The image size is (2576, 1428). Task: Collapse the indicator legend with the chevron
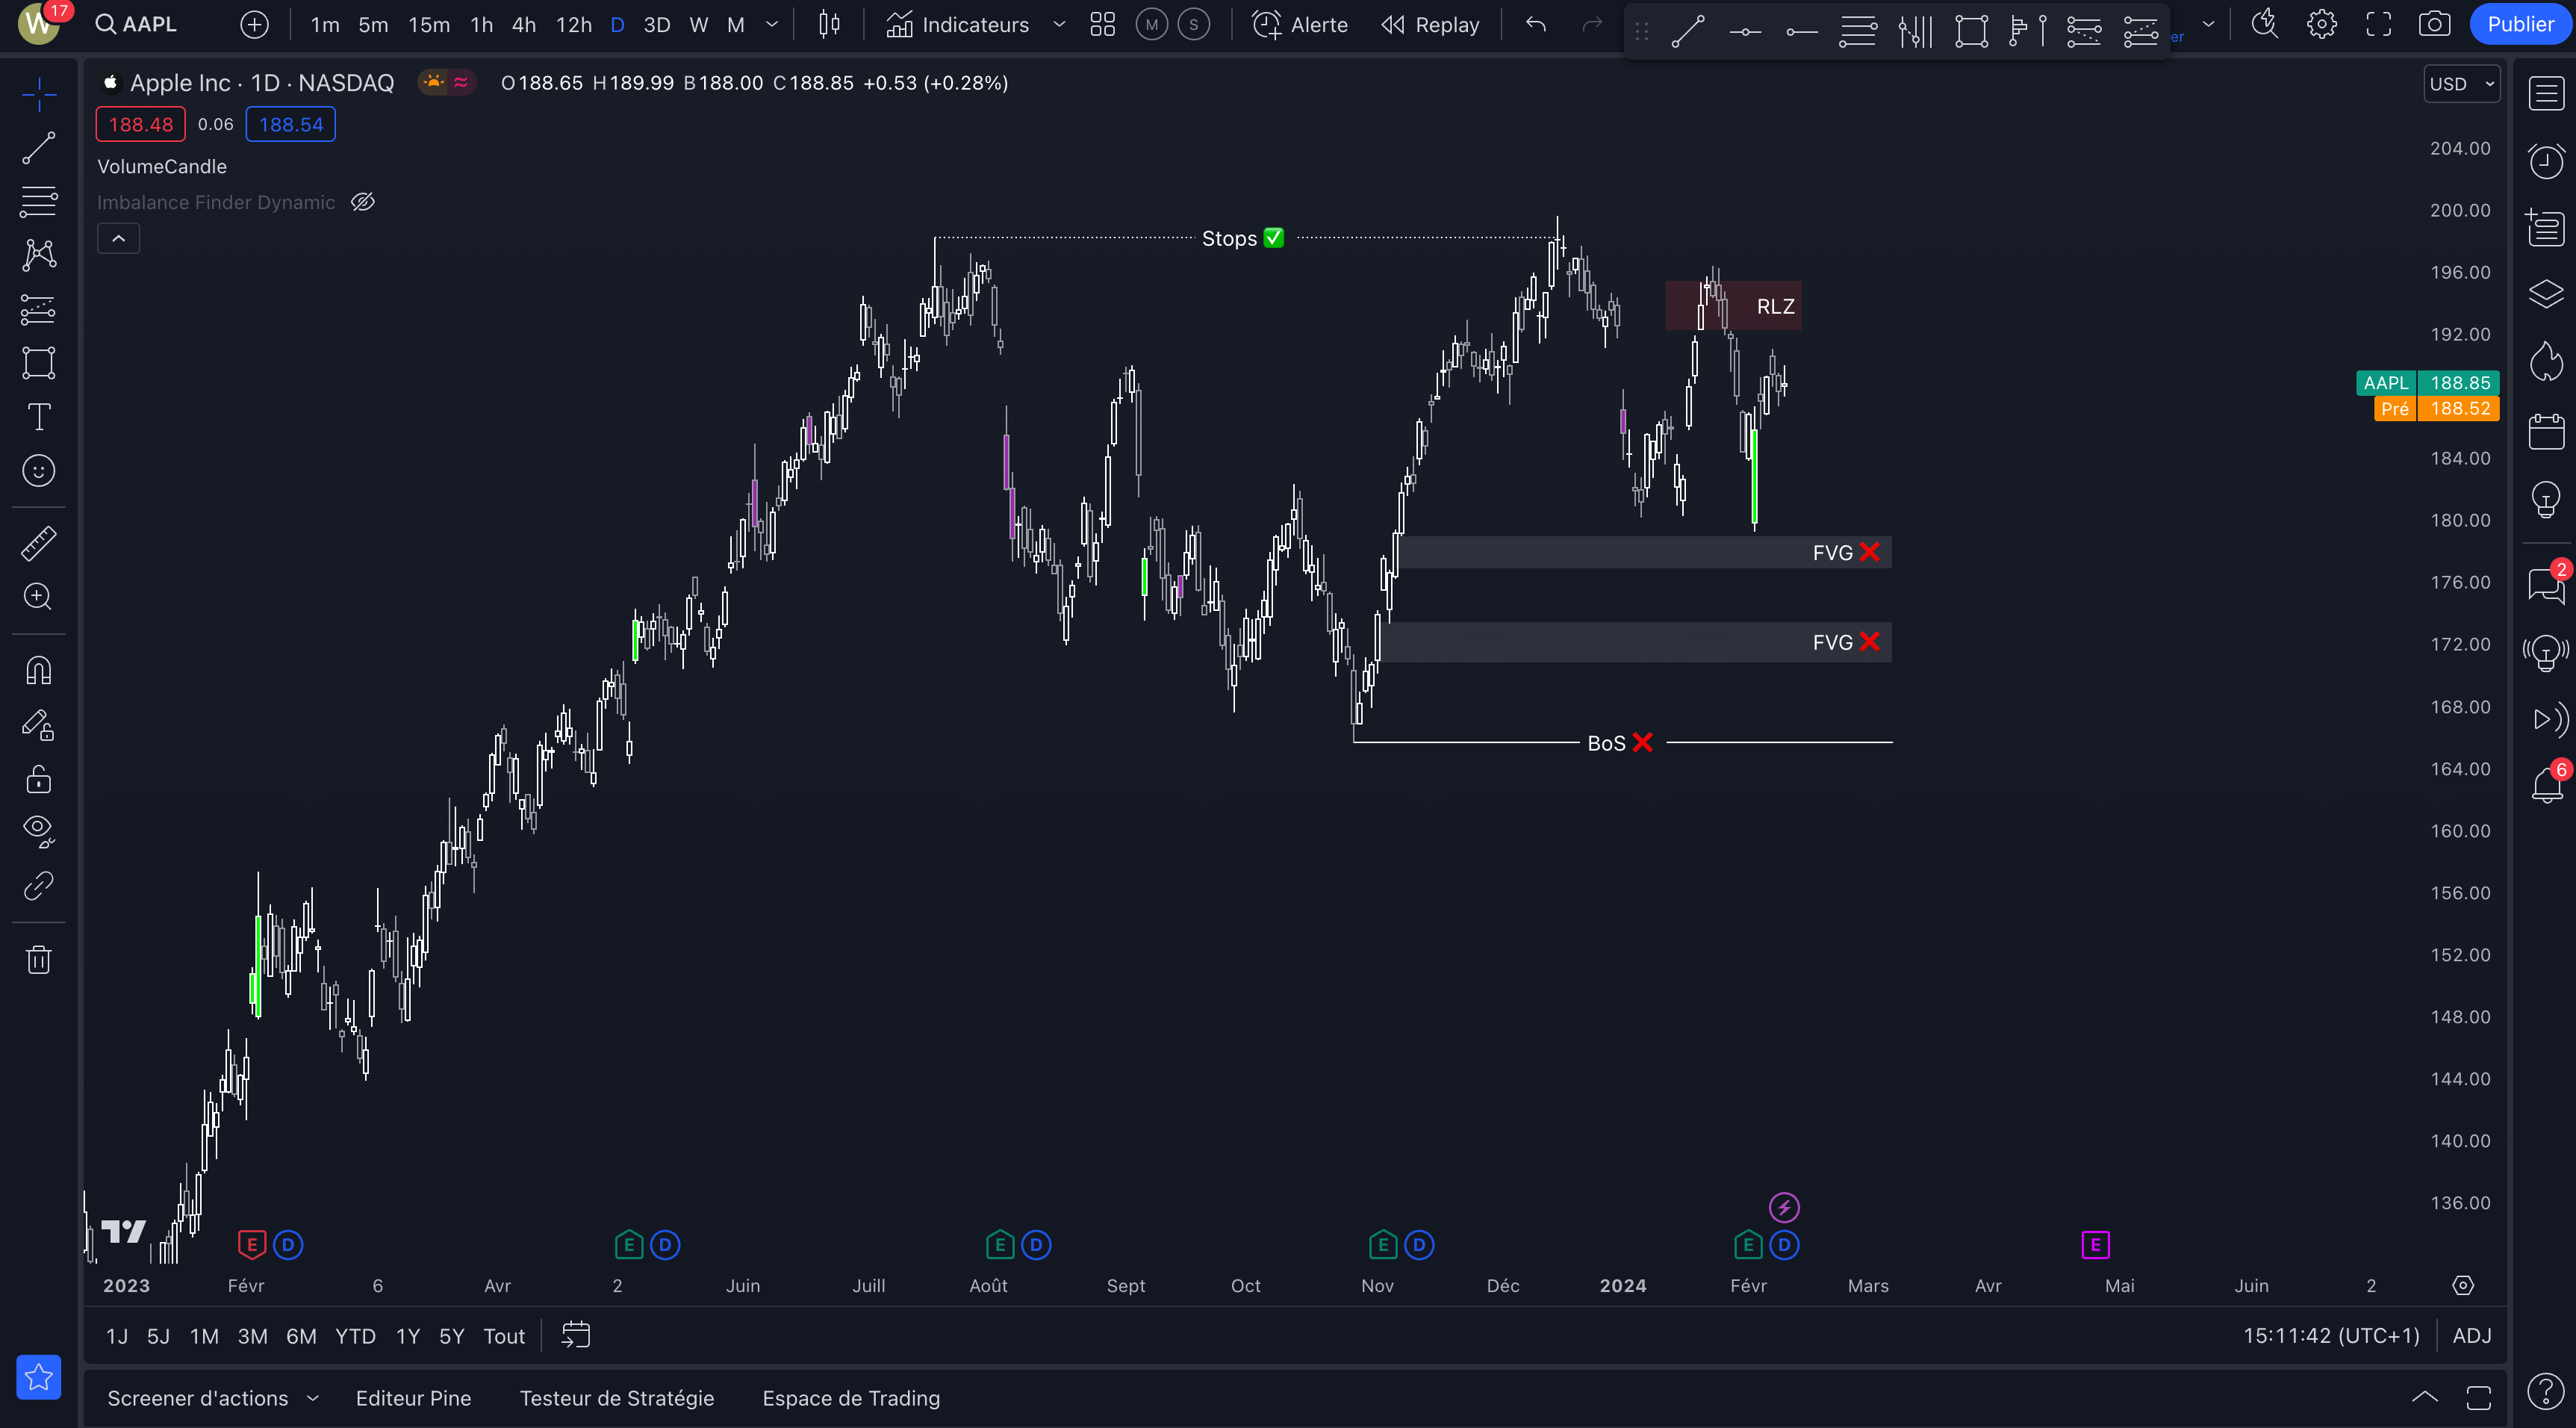tap(118, 238)
